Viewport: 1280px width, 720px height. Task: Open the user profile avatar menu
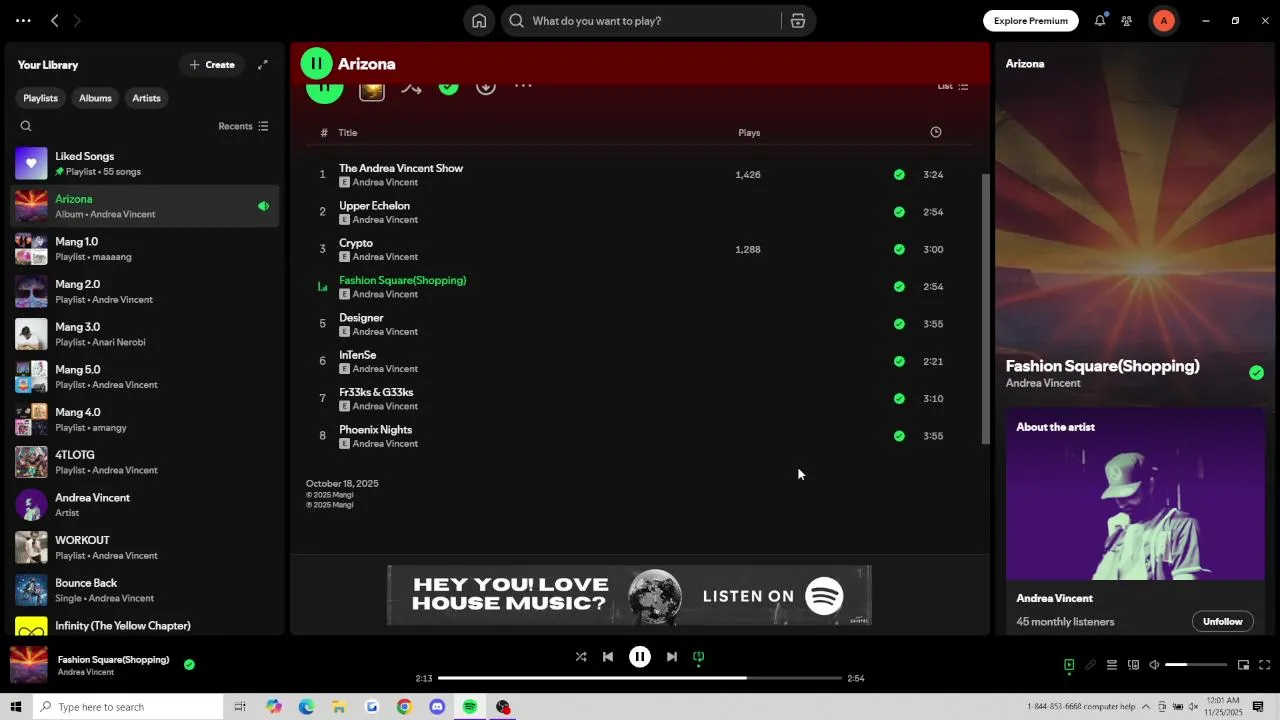point(1163,20)
